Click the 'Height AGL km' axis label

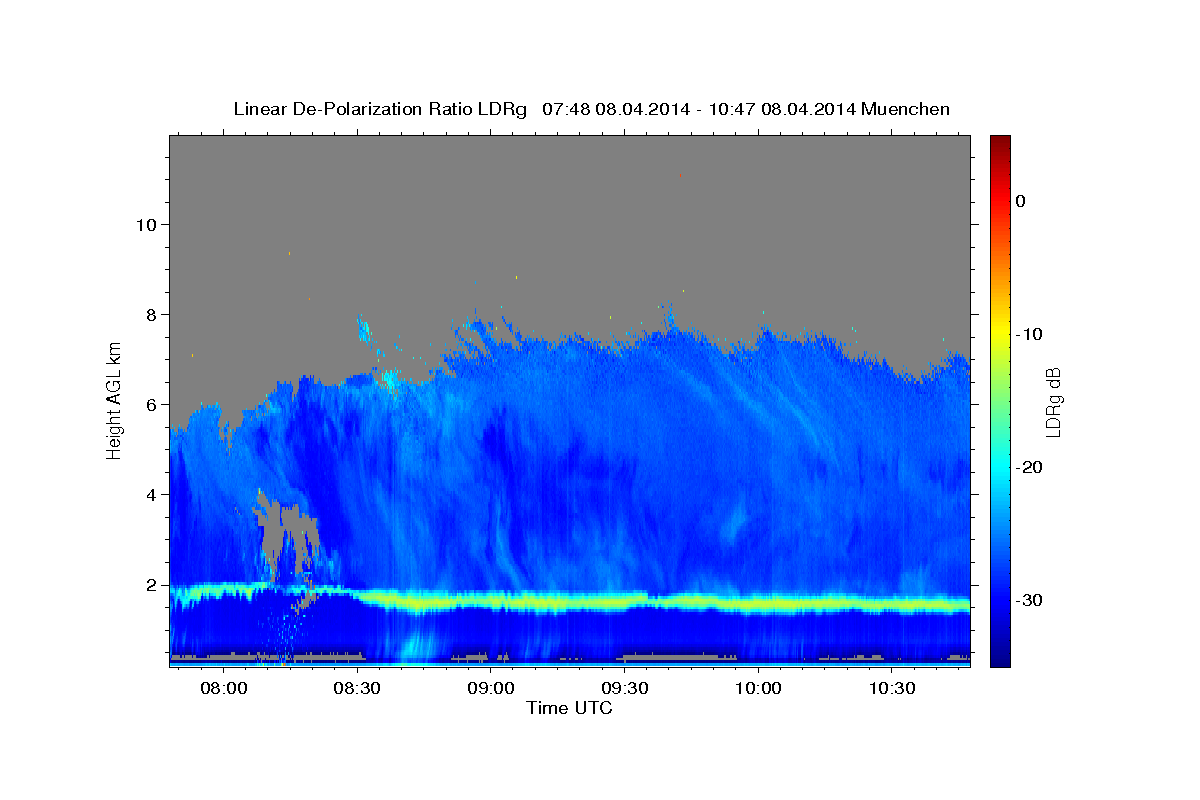click(x=114, y=399)
